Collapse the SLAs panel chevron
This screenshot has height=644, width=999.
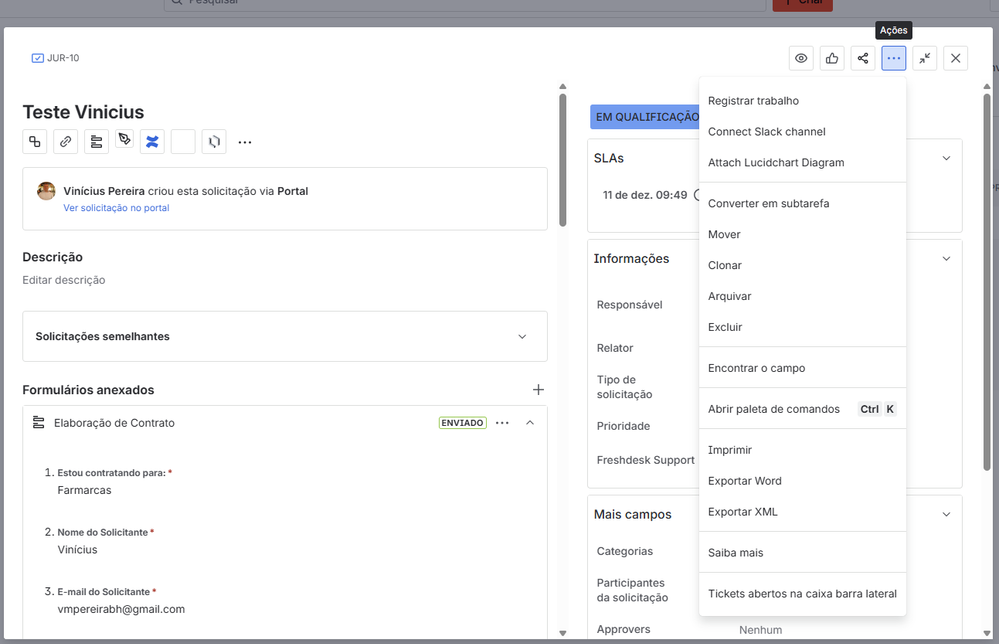pyautogui.click(x=947, y=158)
